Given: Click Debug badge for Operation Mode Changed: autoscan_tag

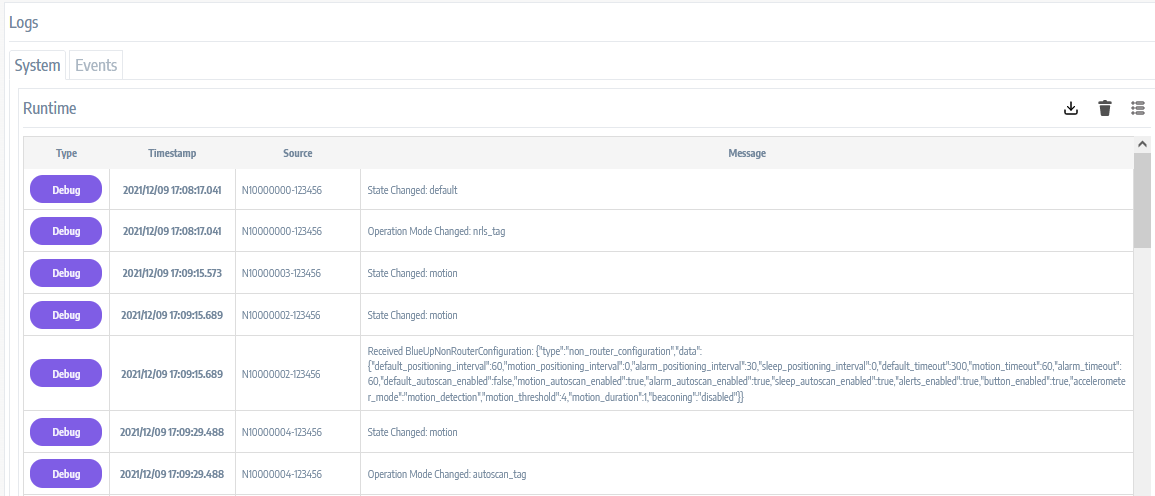Looking at the screenshot, I should (66, 474).
